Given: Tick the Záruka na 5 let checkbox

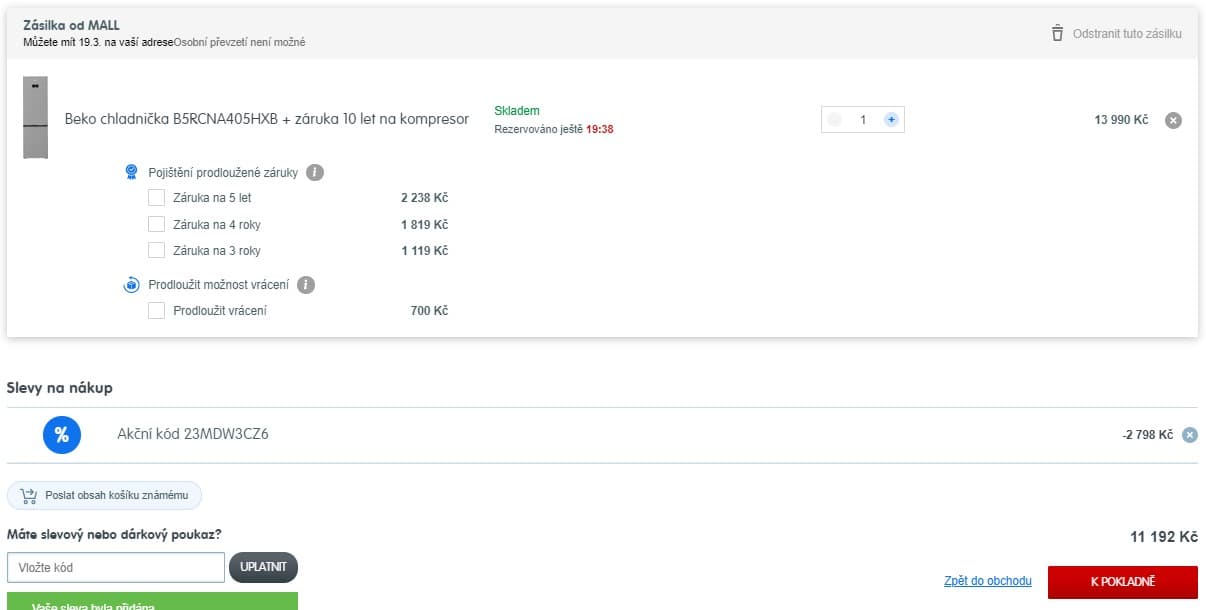Looking at the screenshot, I should click(156, 198).
